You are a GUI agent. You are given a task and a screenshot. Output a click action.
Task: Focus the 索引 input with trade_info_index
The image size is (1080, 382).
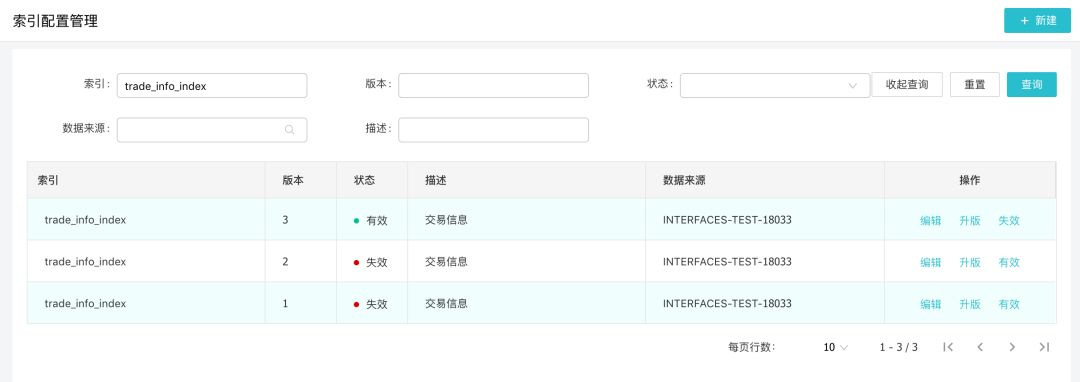(212, 86)
